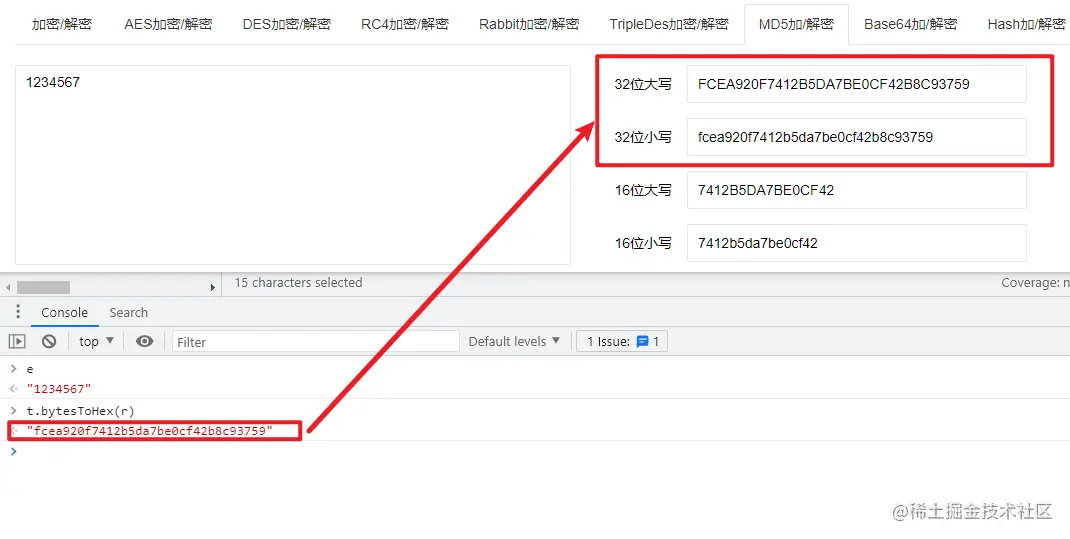Click the 32位大写 label
Image resolution: width=1070 pixels, height=539 pixels.
(643, 85)
